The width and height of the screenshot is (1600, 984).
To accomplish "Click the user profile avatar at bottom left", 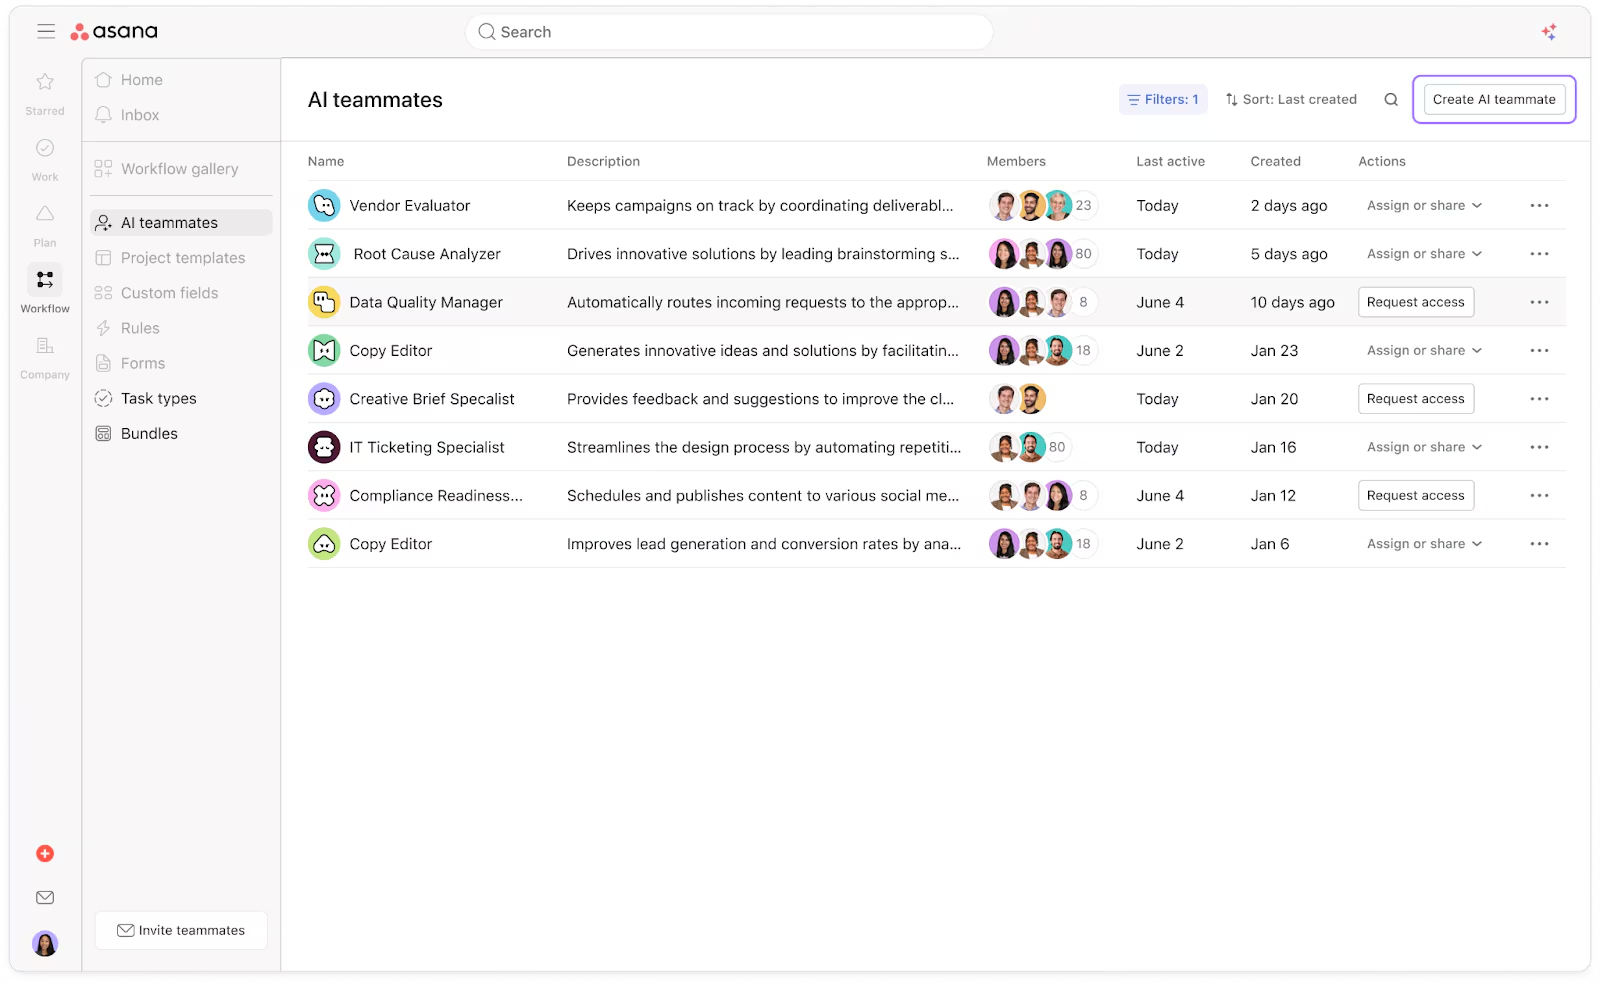I will [45, 943].
